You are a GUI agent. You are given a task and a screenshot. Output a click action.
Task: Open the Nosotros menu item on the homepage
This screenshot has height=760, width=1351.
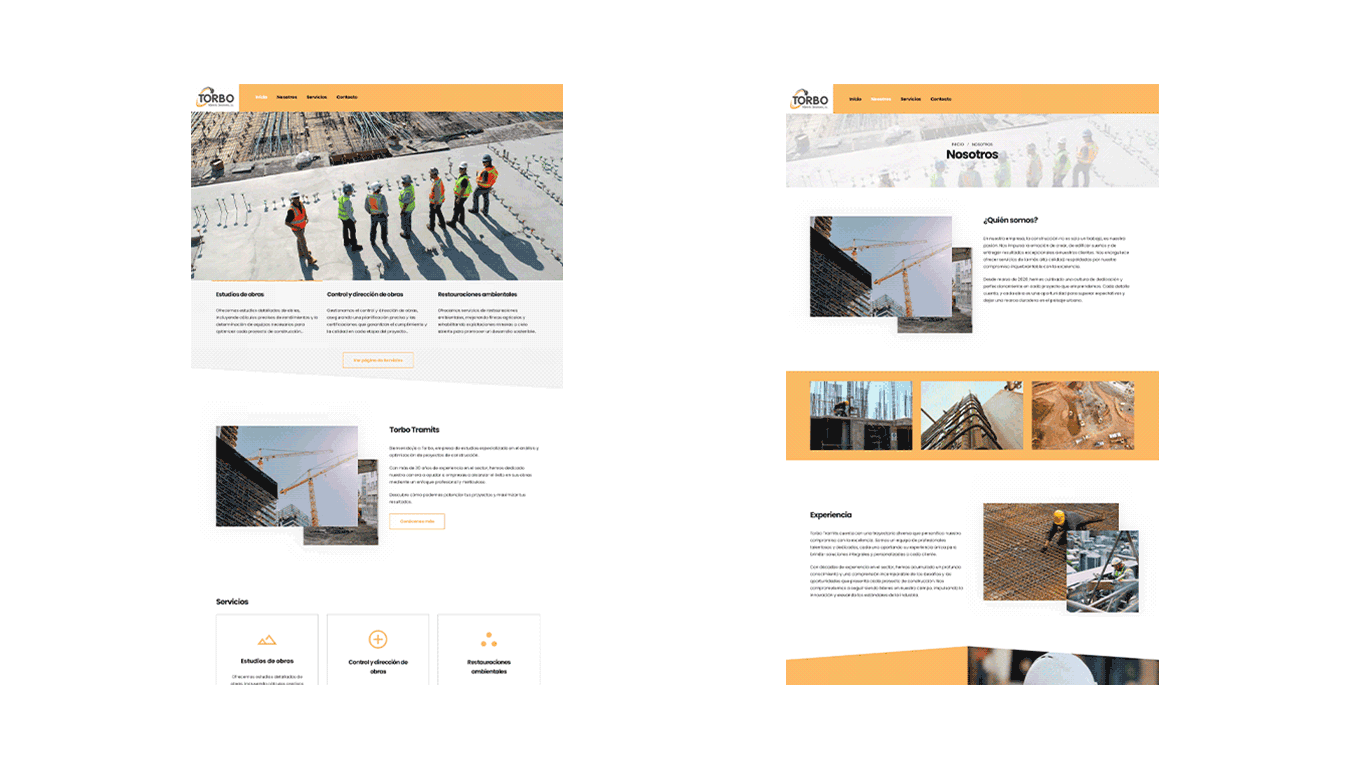[287, 97]
